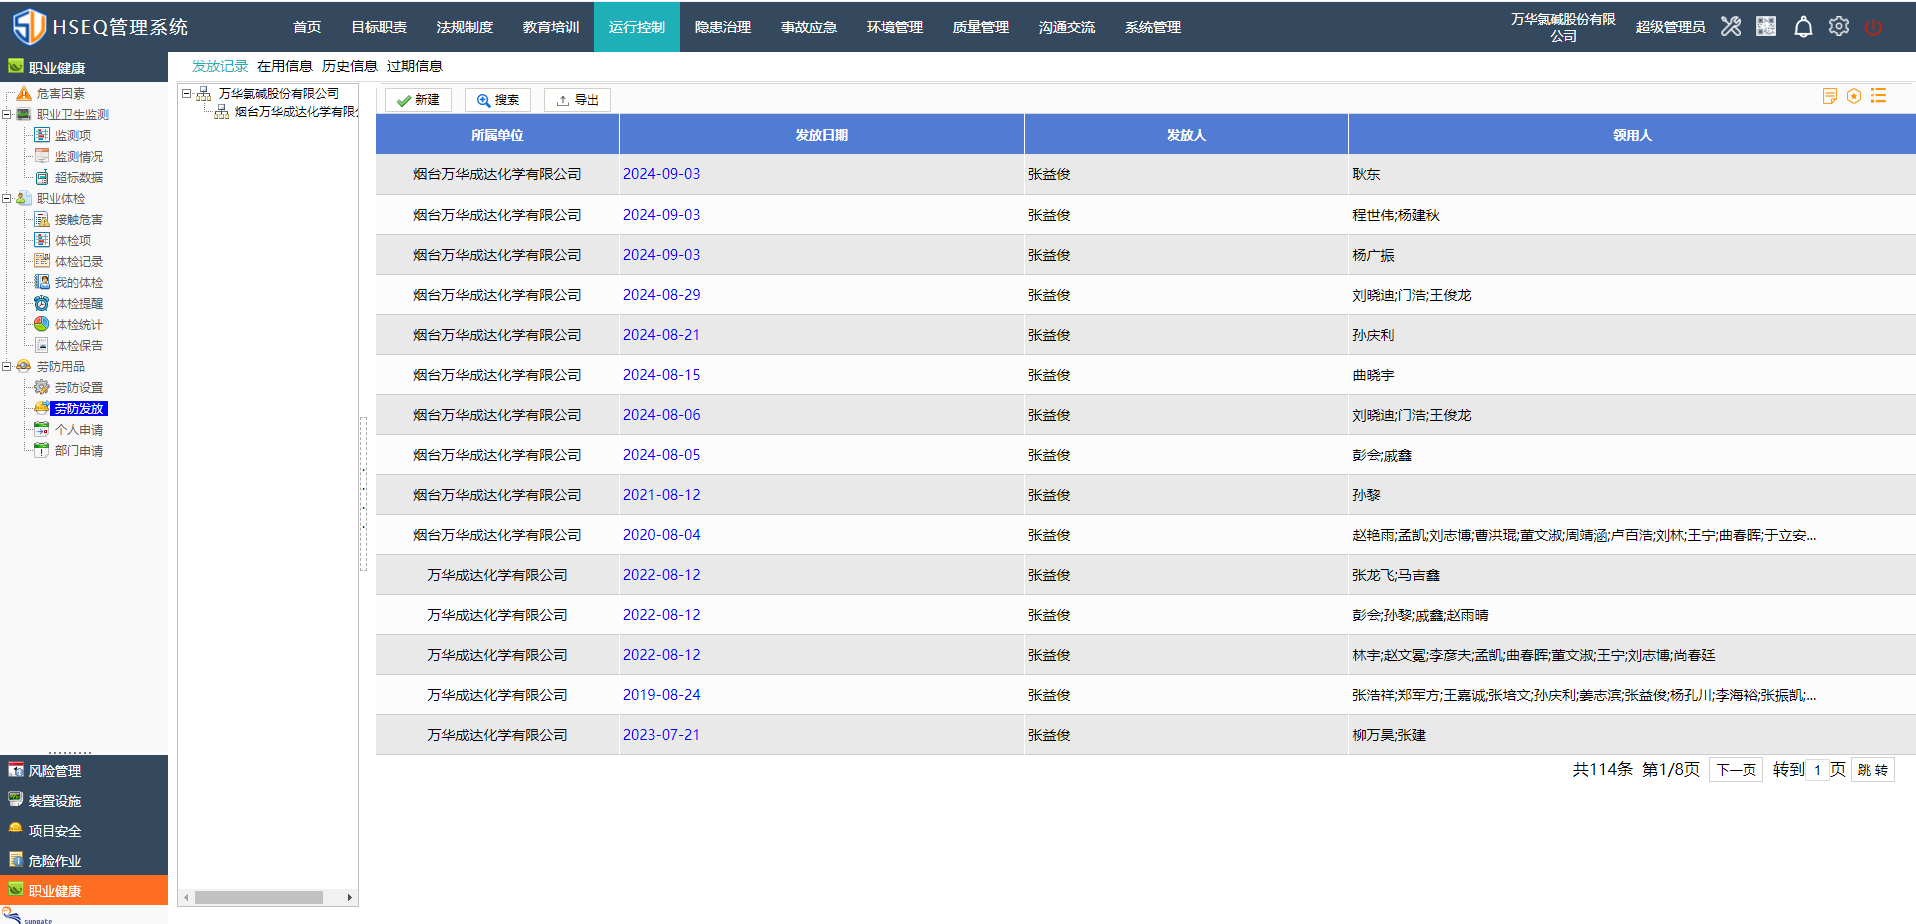Open the 我的体检 tree icon
1916x924 pixels.
click(x=42, y=282)
